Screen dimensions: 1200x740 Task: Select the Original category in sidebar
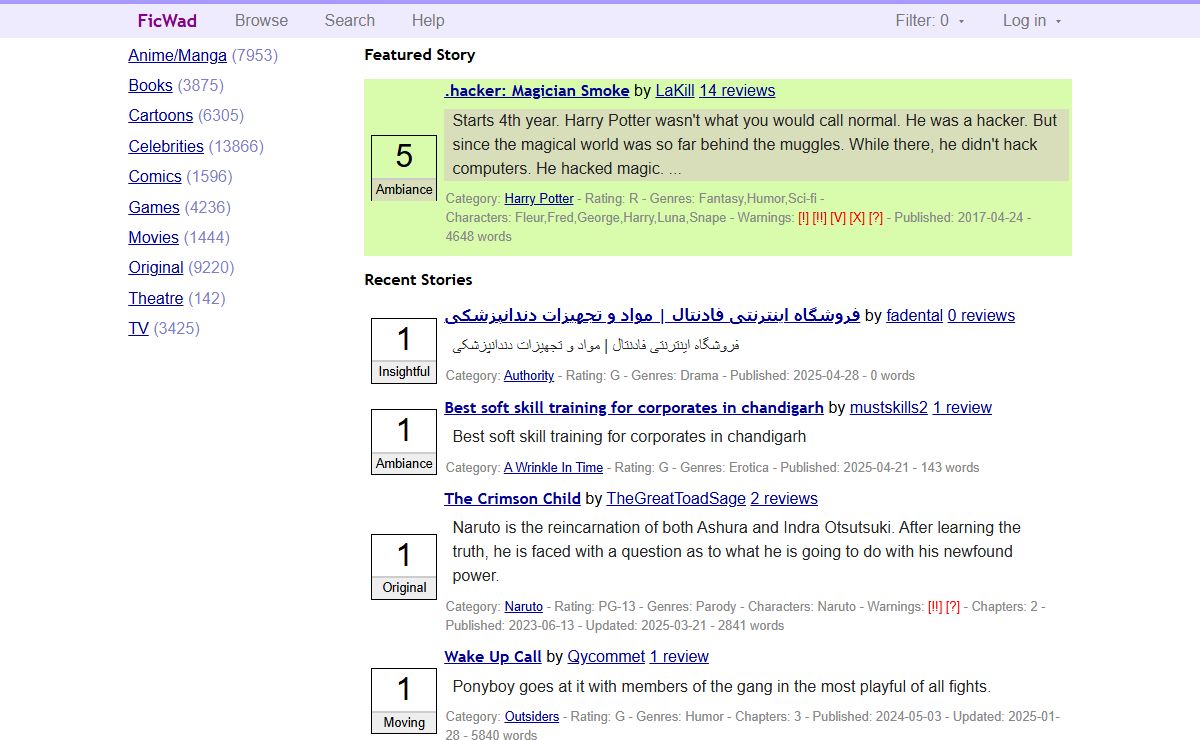155,267
